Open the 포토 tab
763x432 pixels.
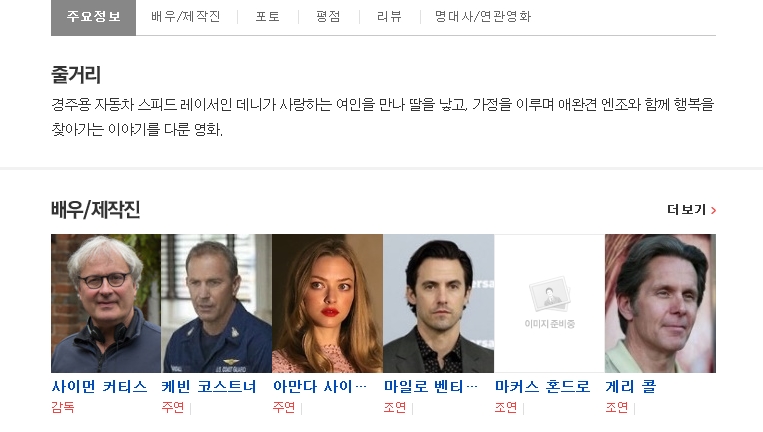click(268, 17)
